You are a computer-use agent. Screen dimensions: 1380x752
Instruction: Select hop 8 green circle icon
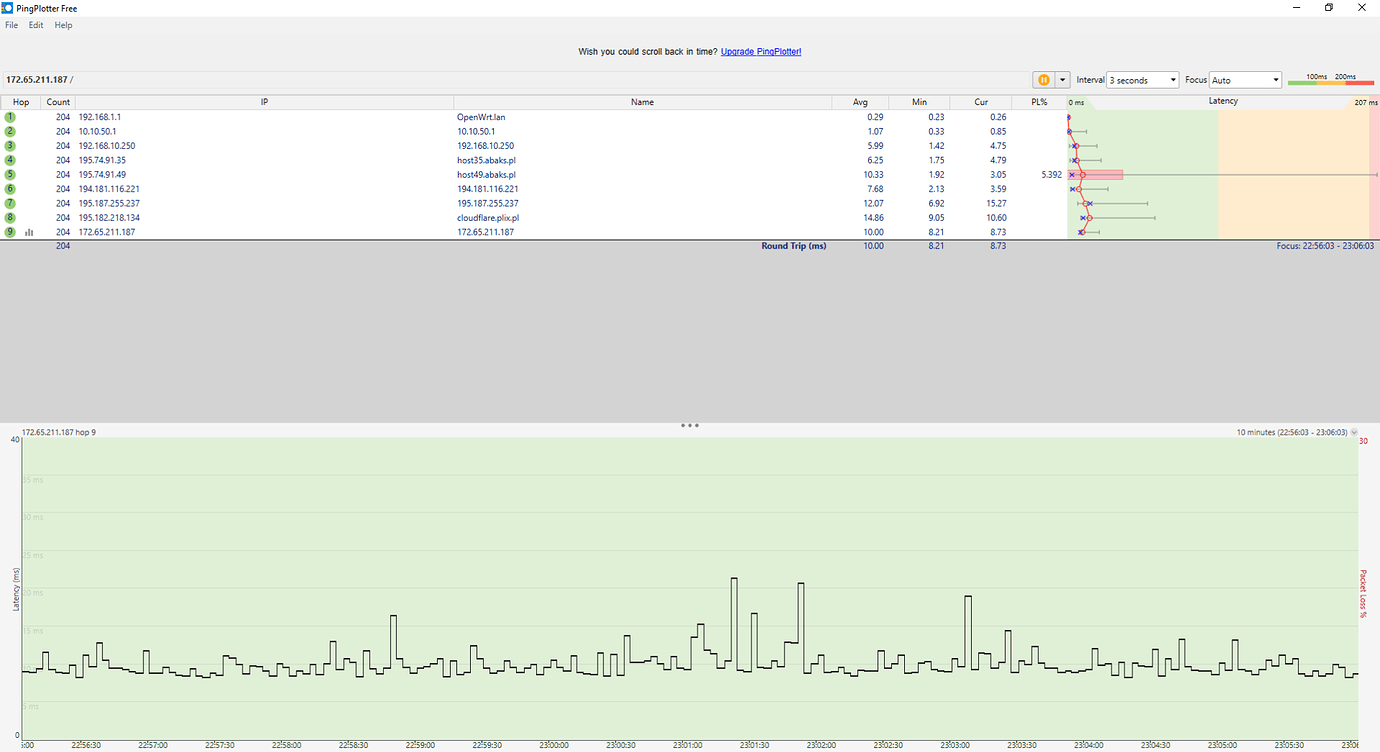coord(10,217)
